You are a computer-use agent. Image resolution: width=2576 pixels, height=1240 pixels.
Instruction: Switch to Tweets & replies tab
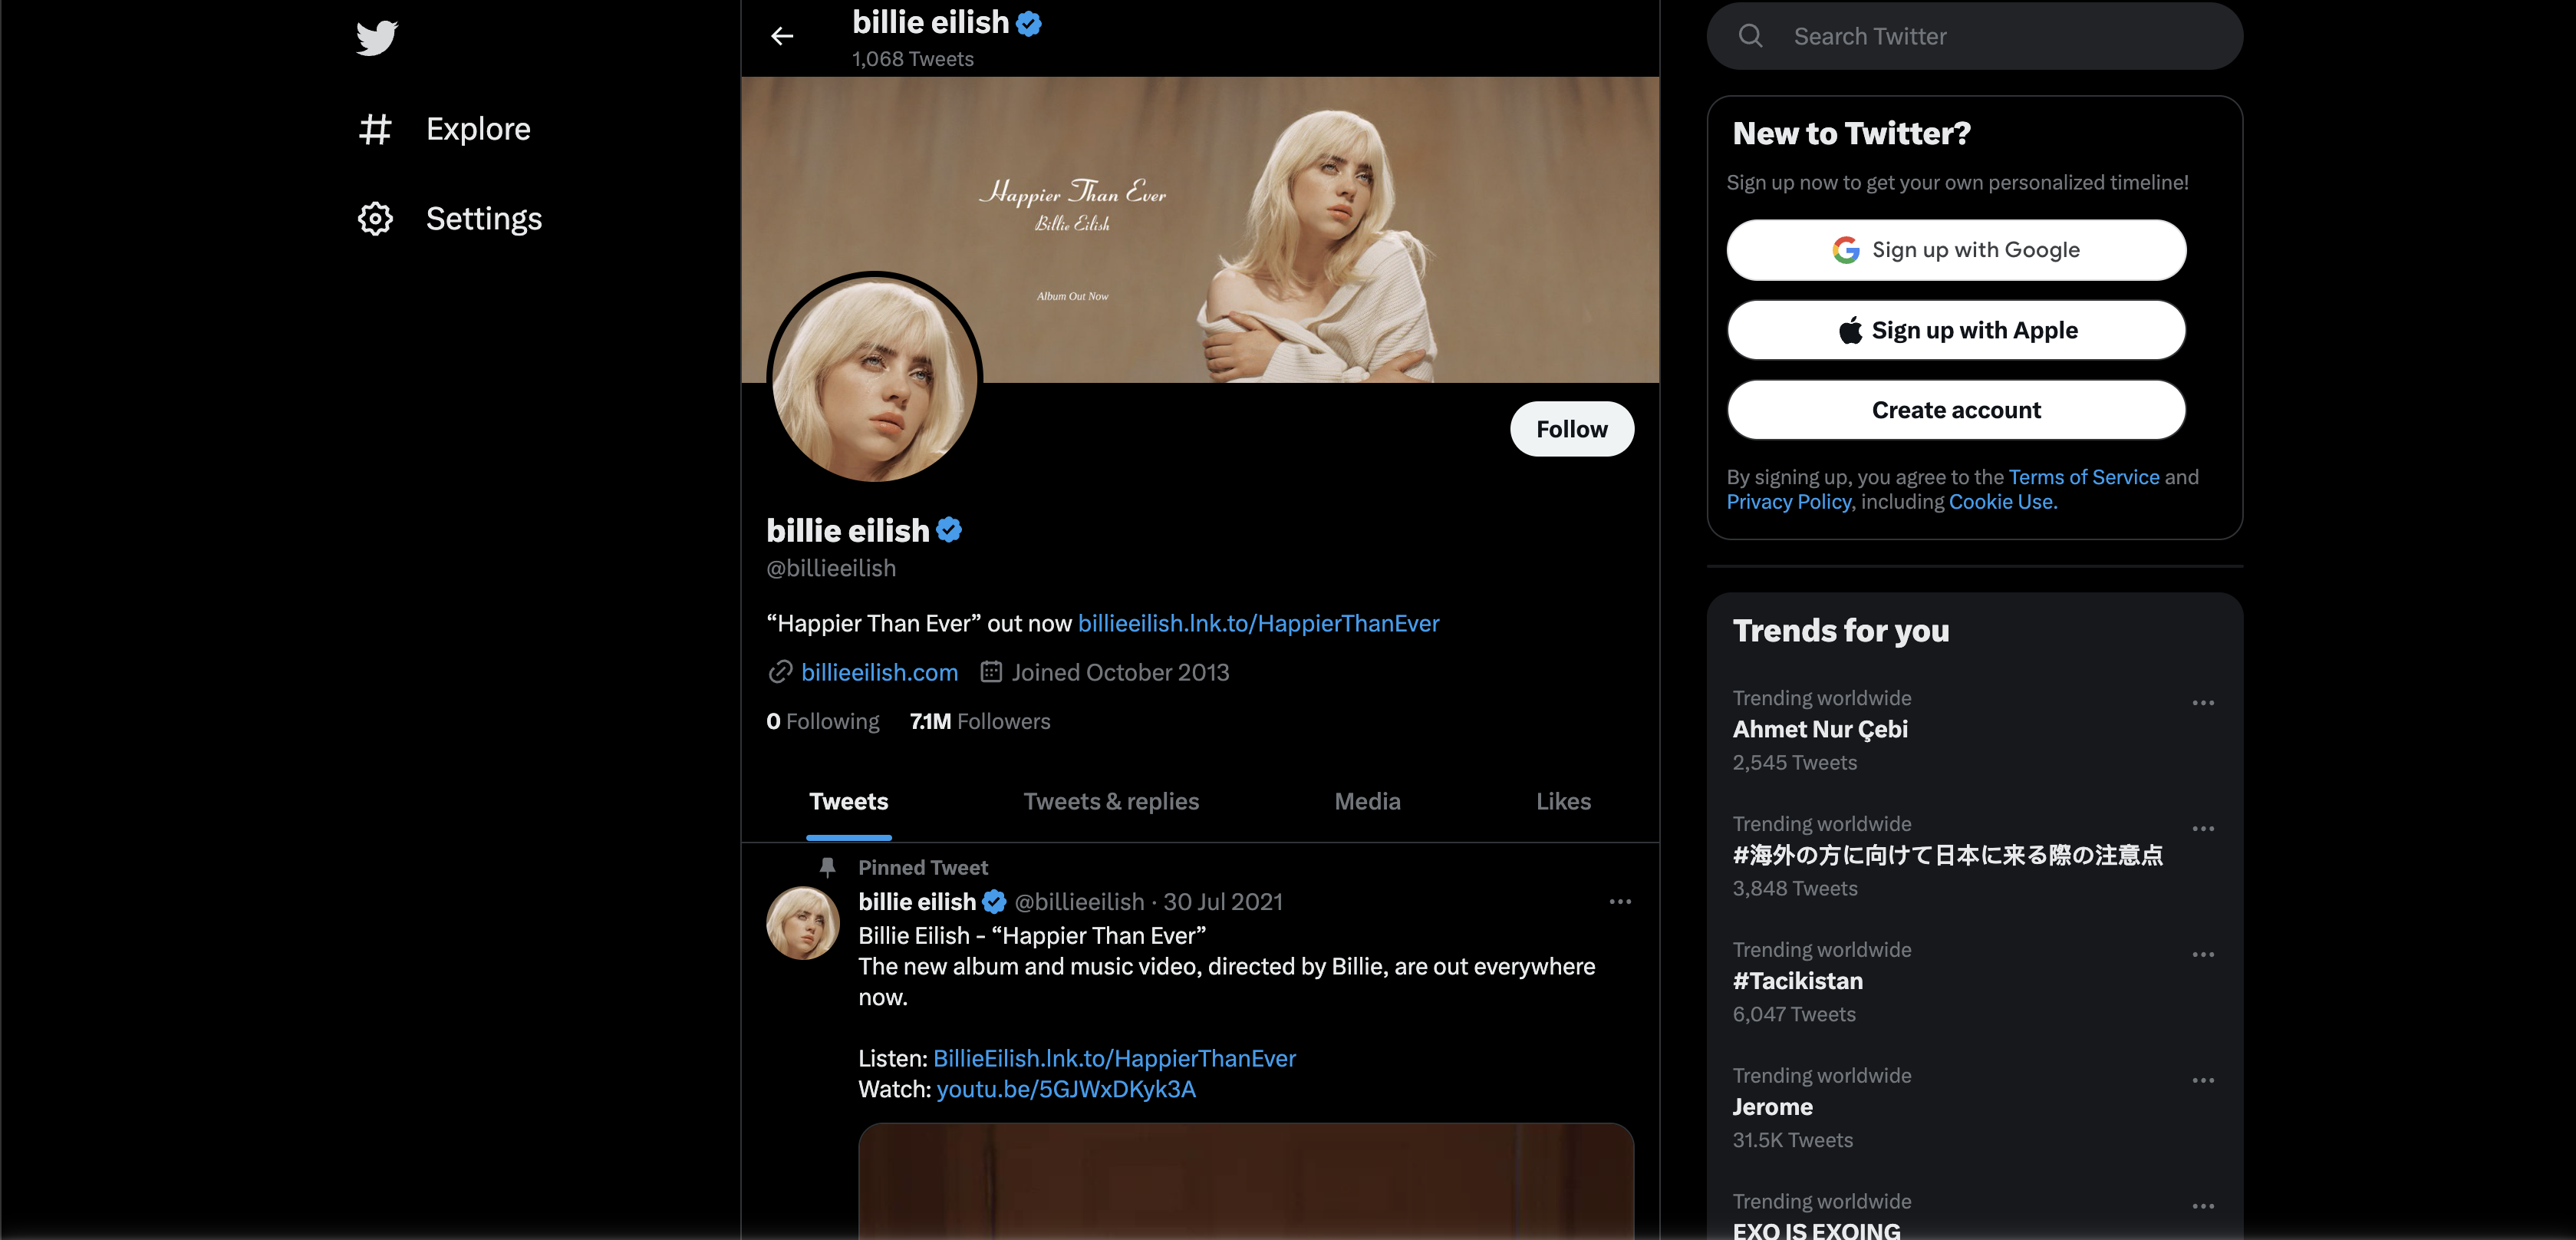click(x=1111, y=802)
